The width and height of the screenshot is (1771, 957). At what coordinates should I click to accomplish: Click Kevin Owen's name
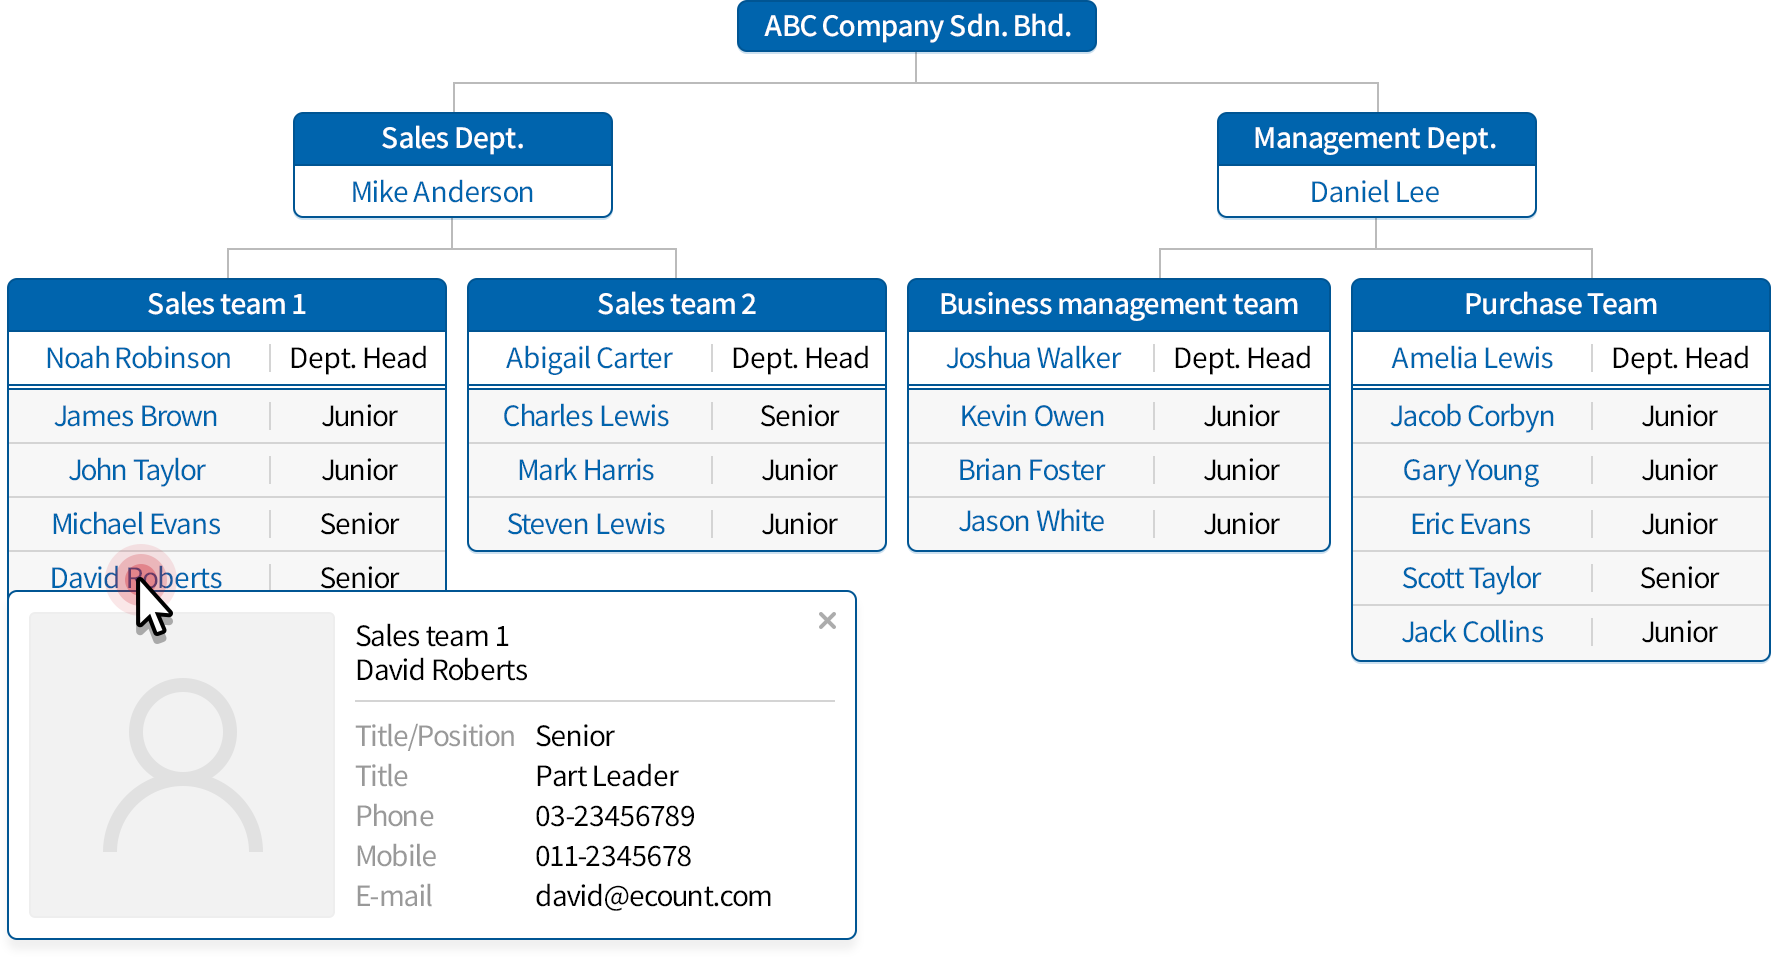(x=1032, y=416)
